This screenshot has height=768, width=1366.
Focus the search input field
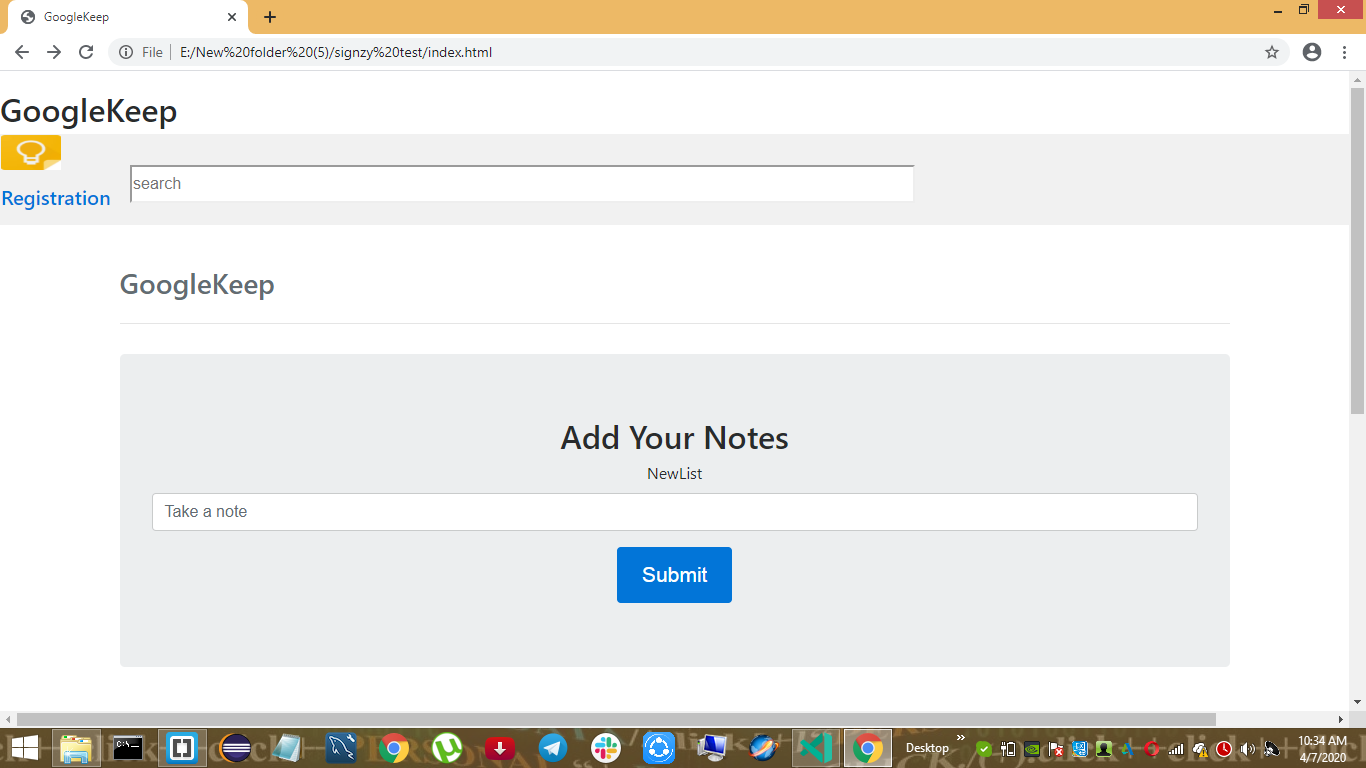522,184
